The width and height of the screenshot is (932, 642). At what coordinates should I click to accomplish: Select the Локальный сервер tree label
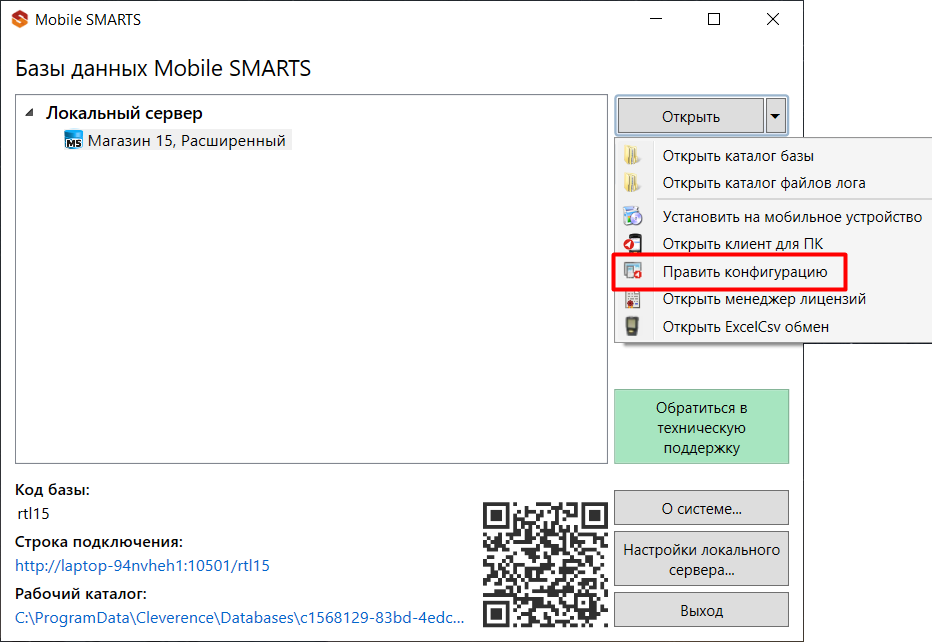pos(124,113)
